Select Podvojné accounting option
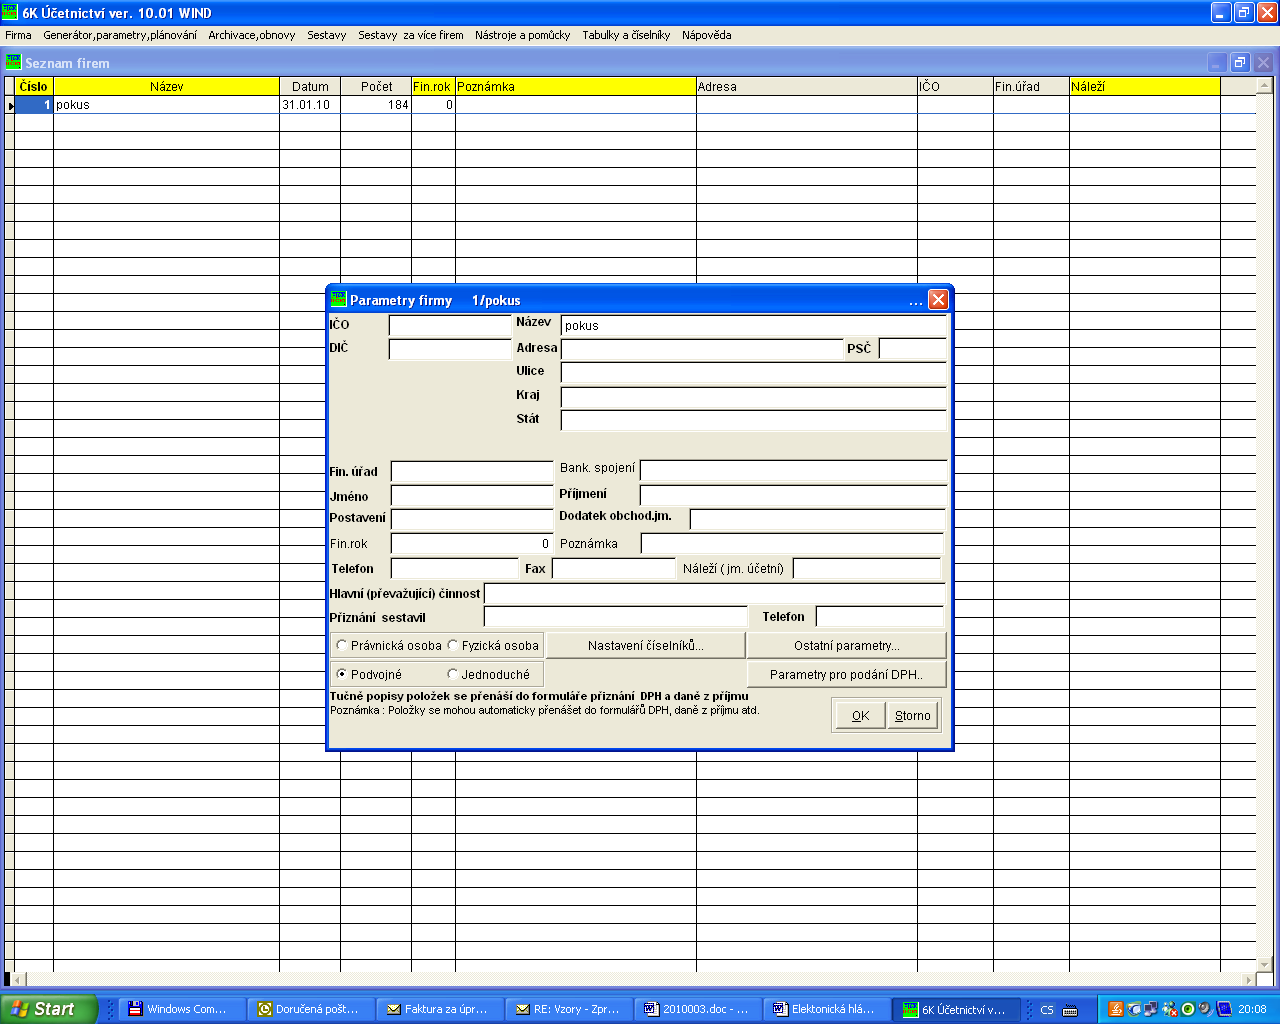The image size is (1280, 1024). tap(369, 675)
